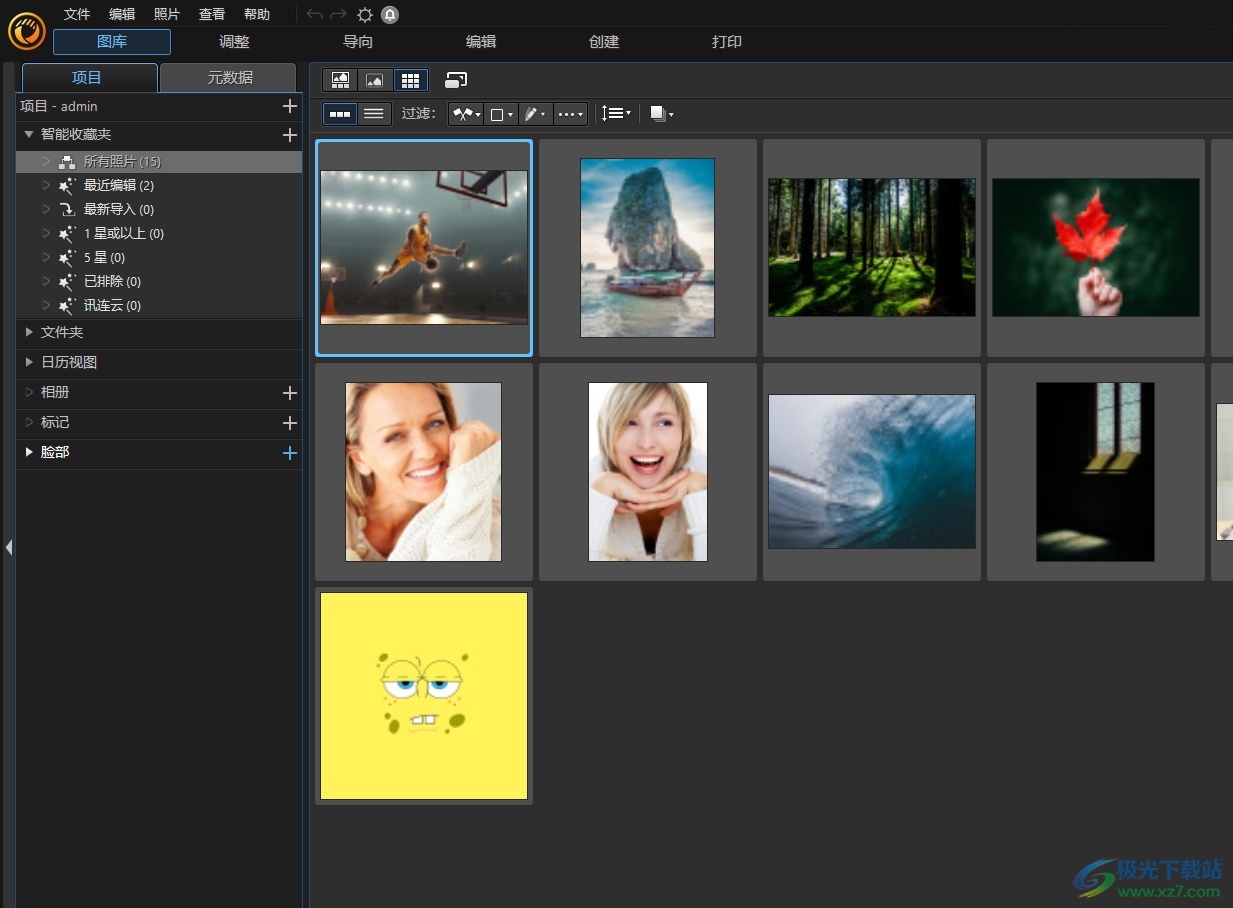The image size is (1233, 908).
Task: Select the dark window light thumbnail
Action: 1096,472
